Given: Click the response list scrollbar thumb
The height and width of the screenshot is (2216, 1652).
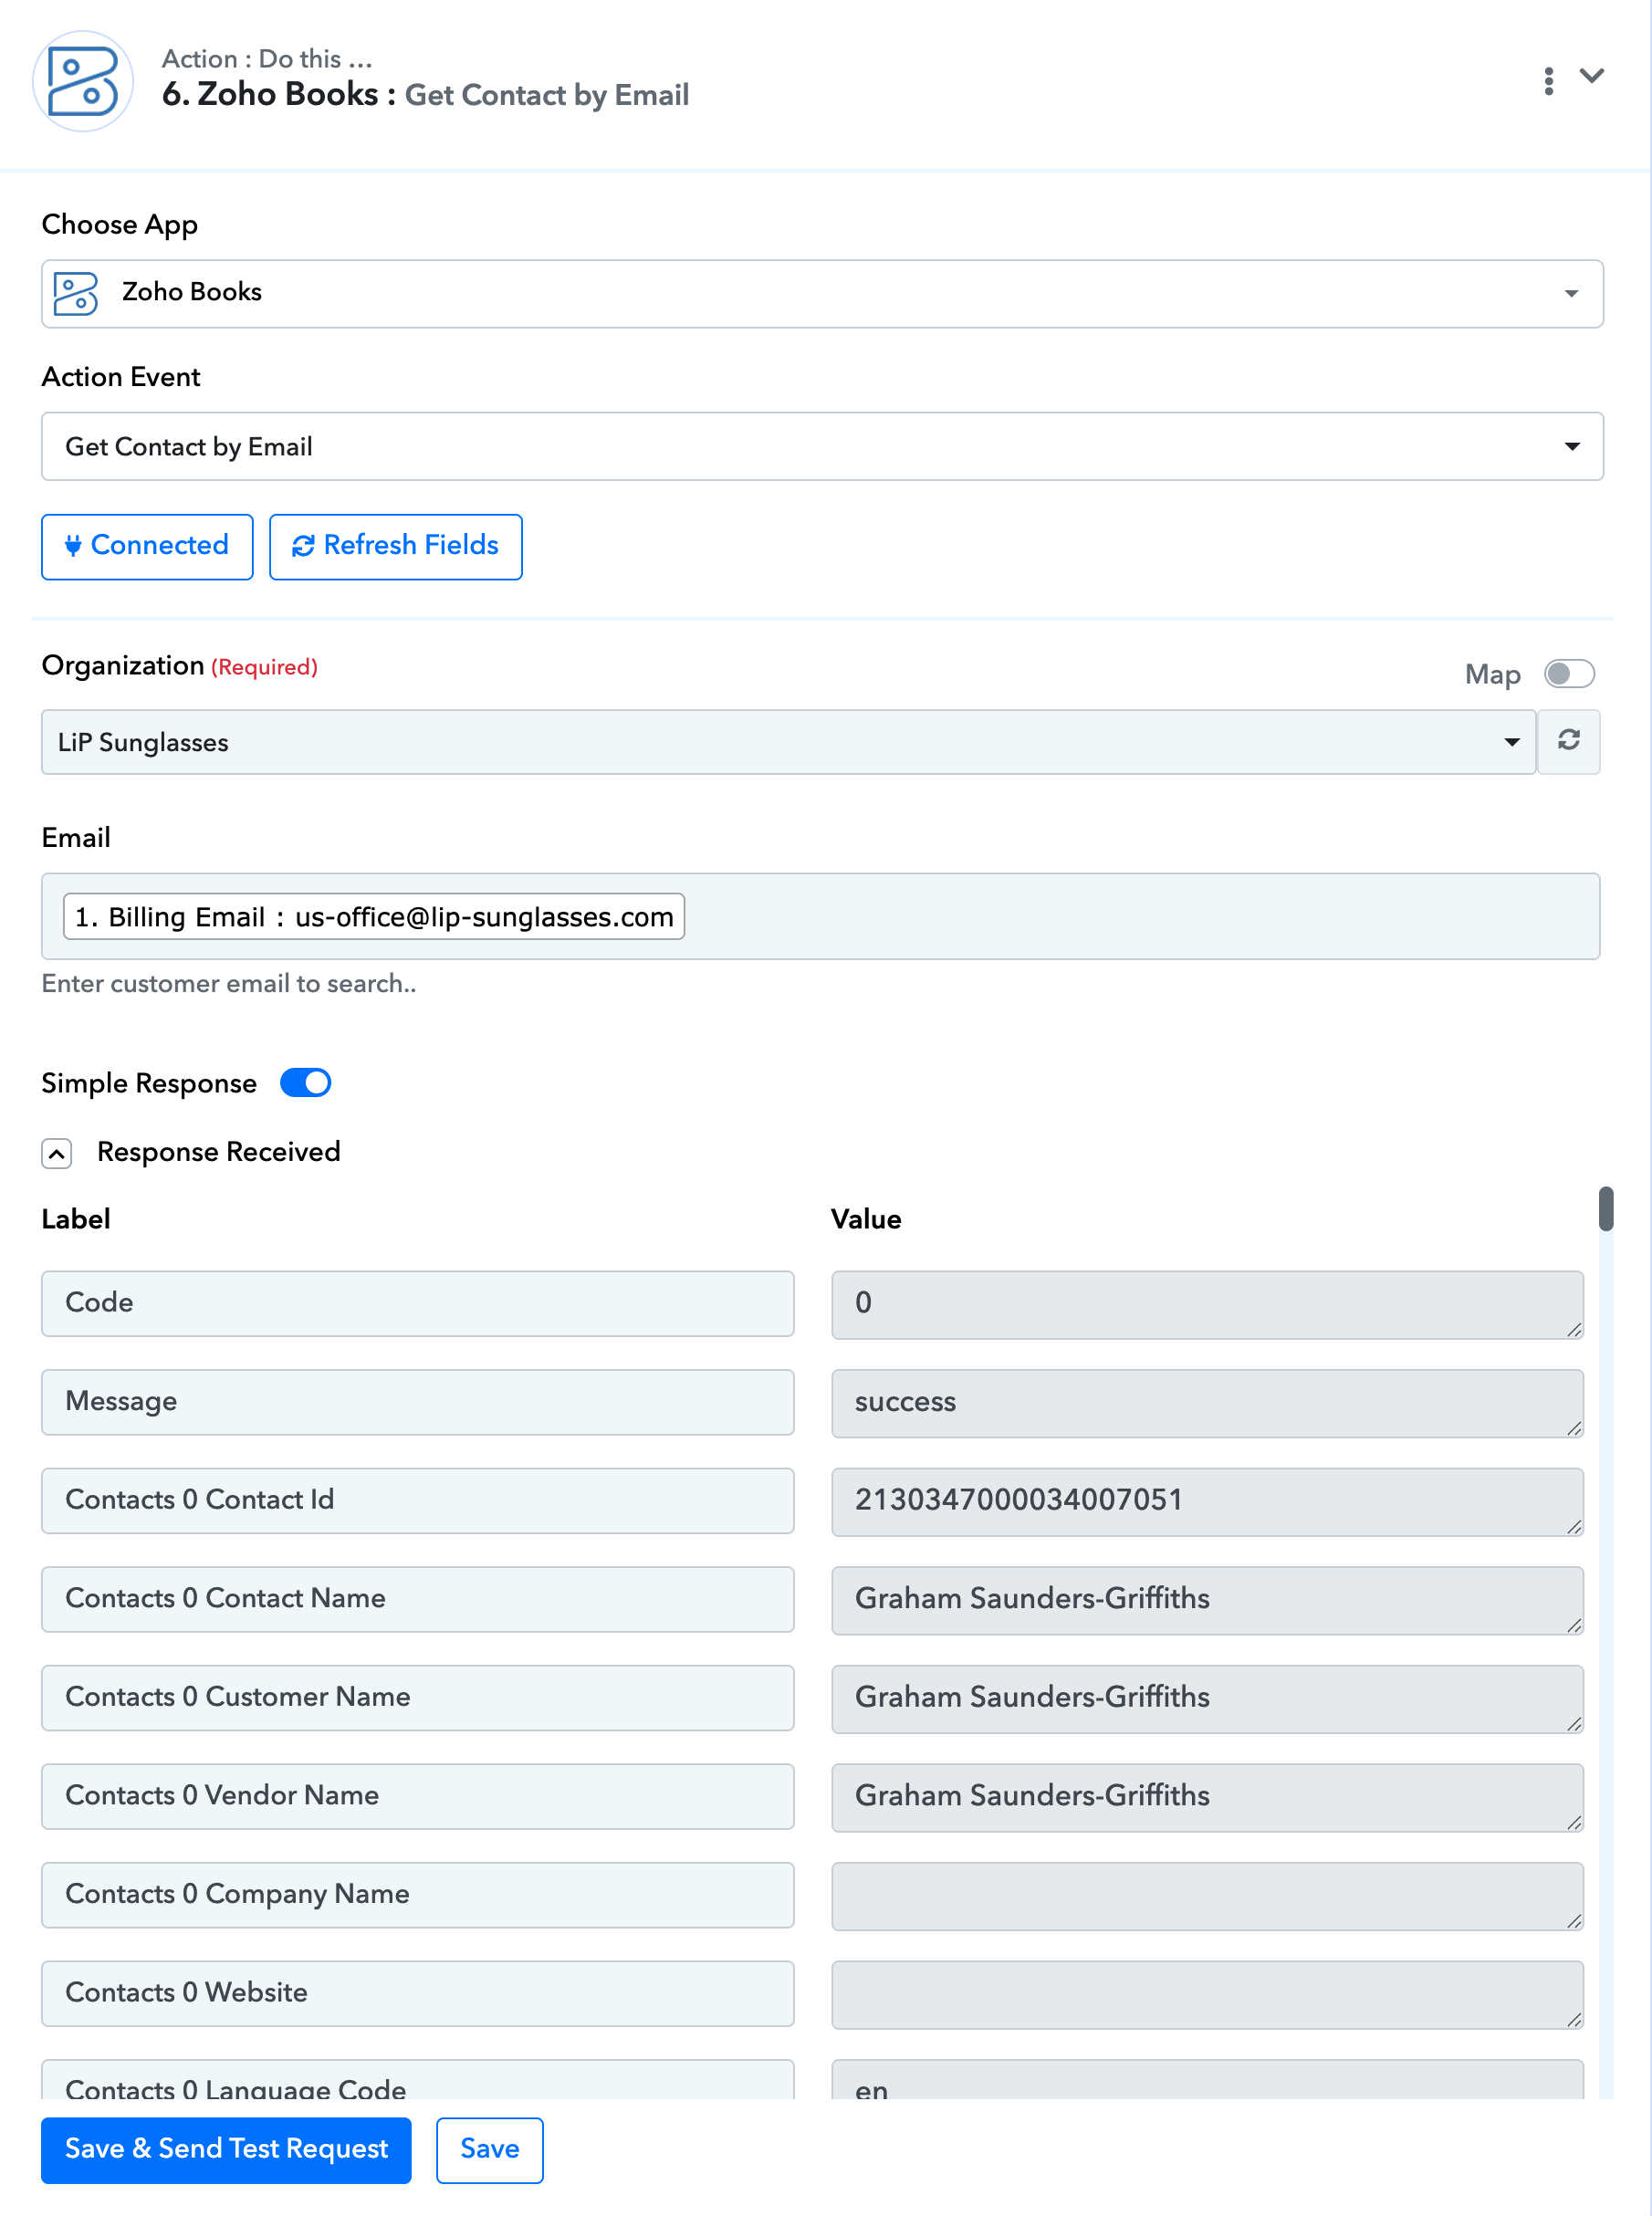Looking at the screenshot, I should point(1606,1209).
